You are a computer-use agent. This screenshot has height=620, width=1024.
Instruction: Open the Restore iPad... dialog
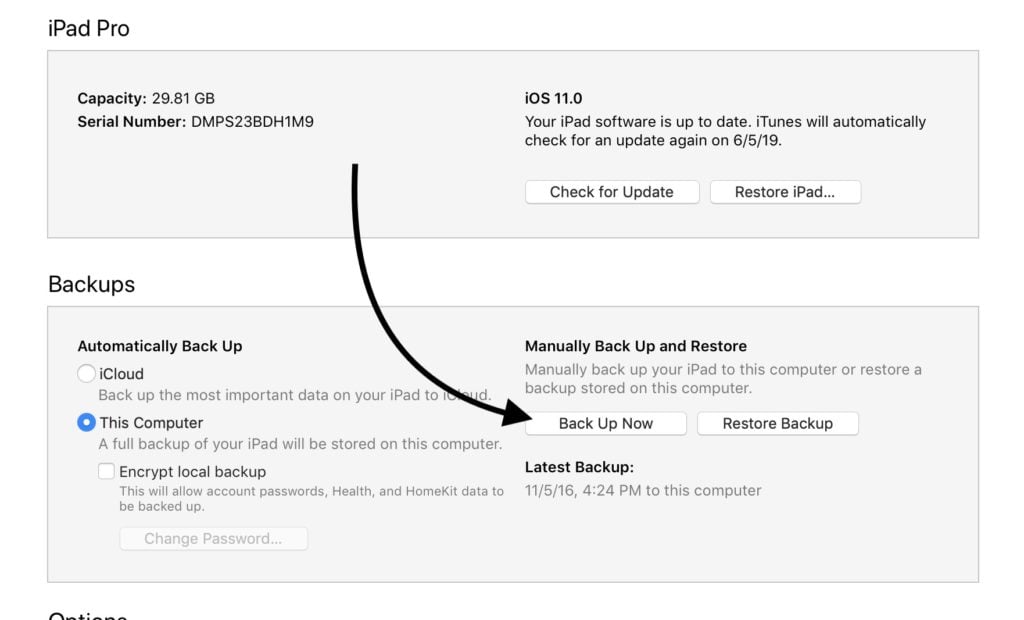tap(785, 192)
